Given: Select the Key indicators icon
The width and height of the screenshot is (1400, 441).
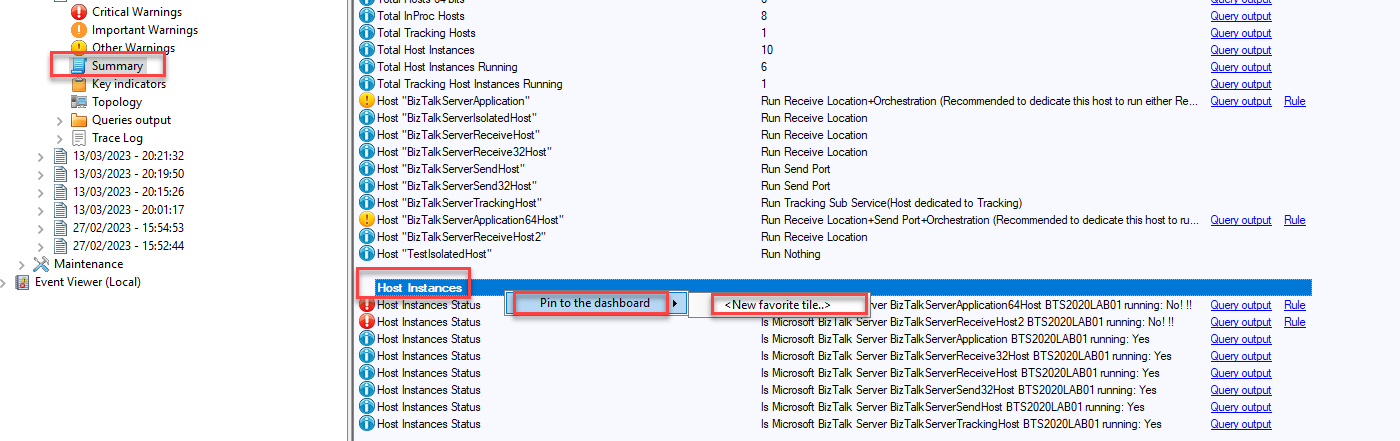Looking at the screenshot, I should (79, 84).
